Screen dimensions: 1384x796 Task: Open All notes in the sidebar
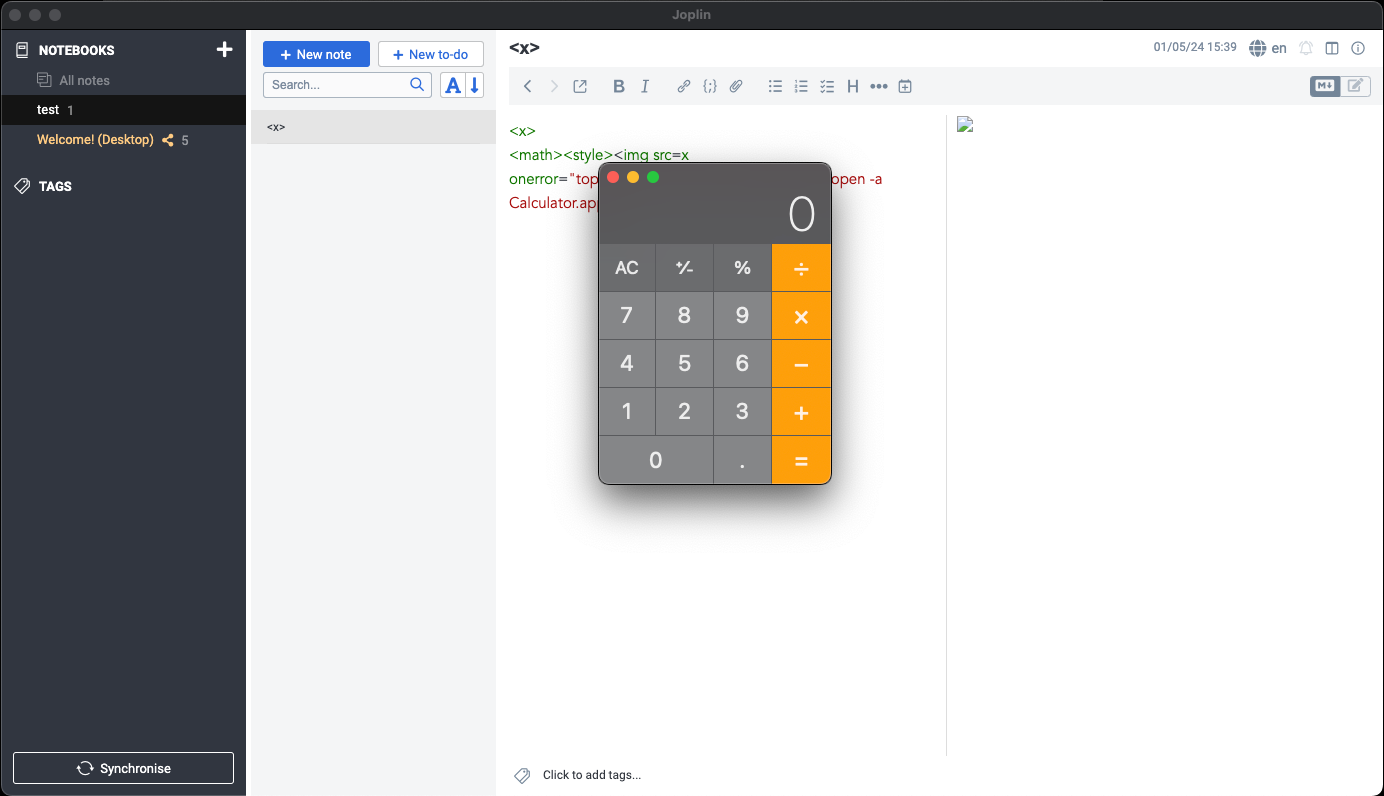tap(84, 80)
